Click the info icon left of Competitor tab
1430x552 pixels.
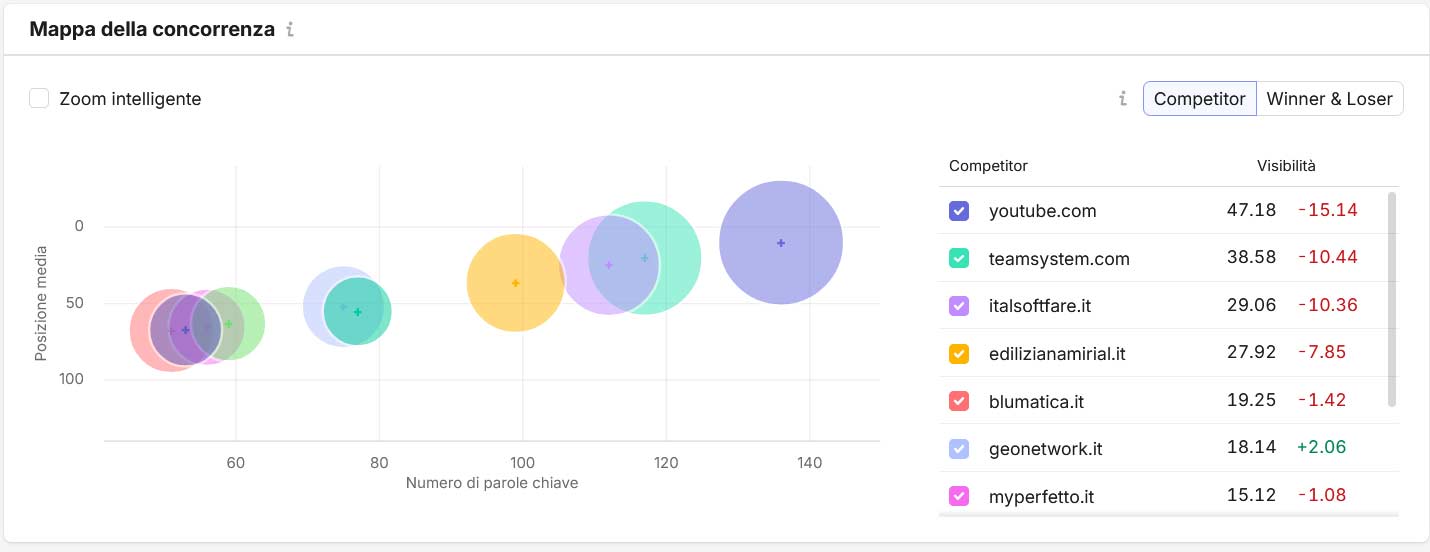click(x=1123, y=99)
